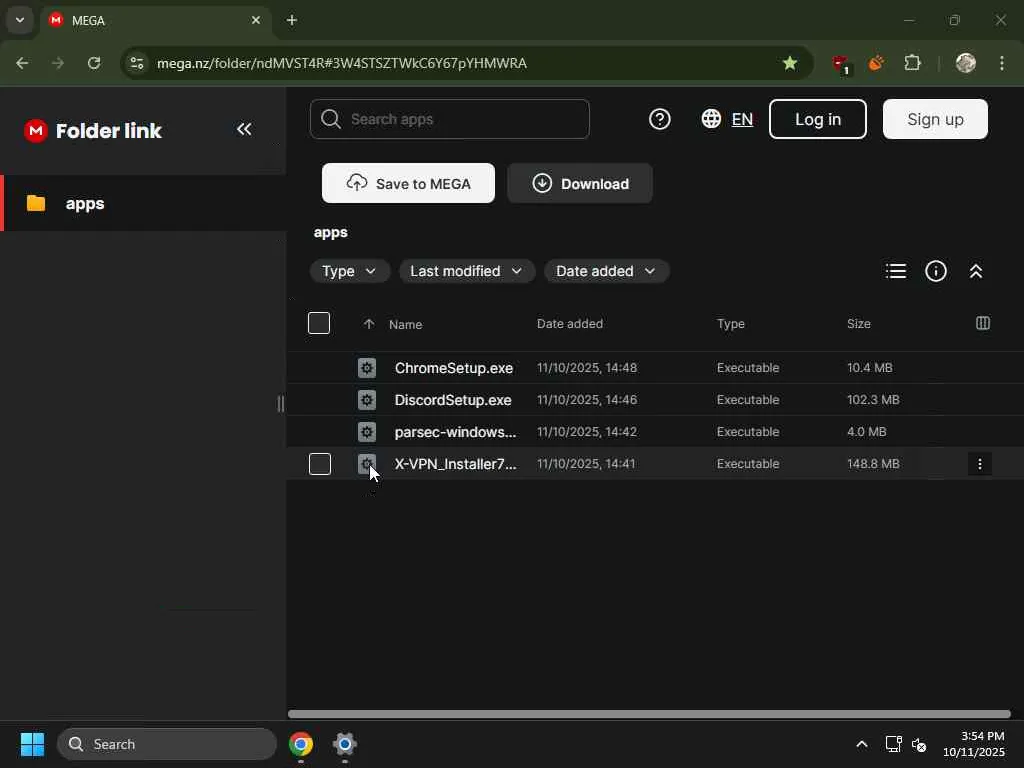Click the double up-chevron collapse icon
The width and height of the screenshot is (1024, 768).
(976, 271)
